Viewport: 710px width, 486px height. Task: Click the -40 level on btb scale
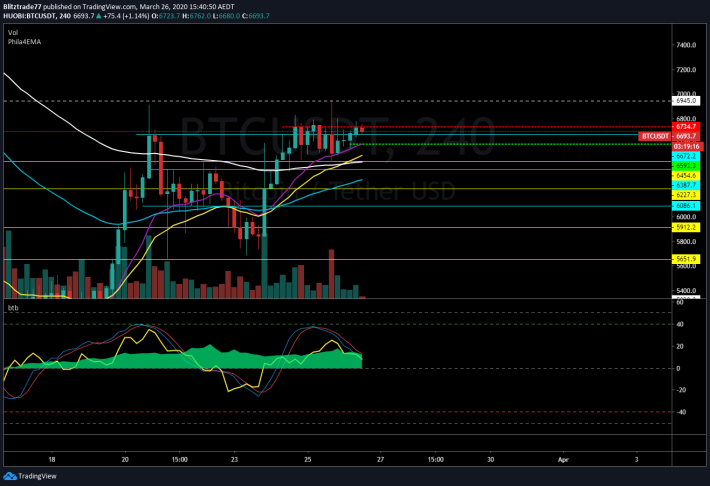[x=681, y=412]
